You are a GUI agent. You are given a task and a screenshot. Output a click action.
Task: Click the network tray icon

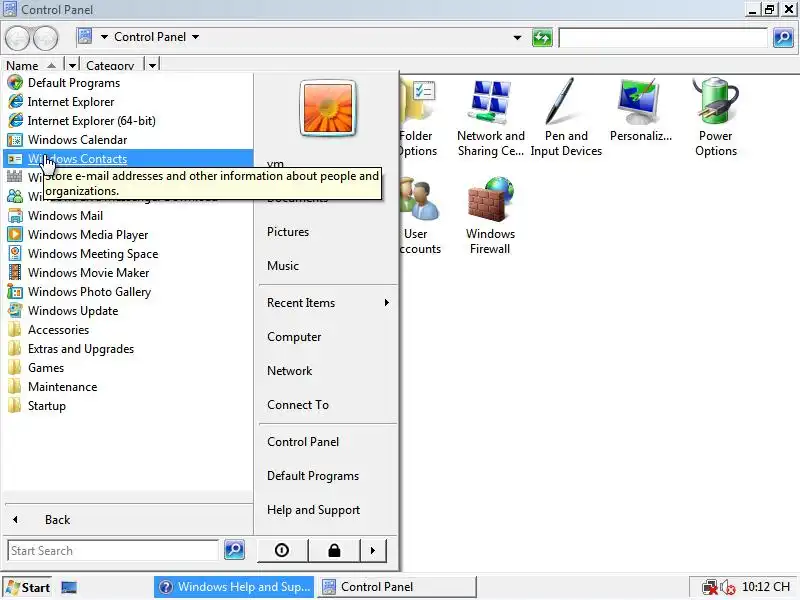[x=710, y=588]
